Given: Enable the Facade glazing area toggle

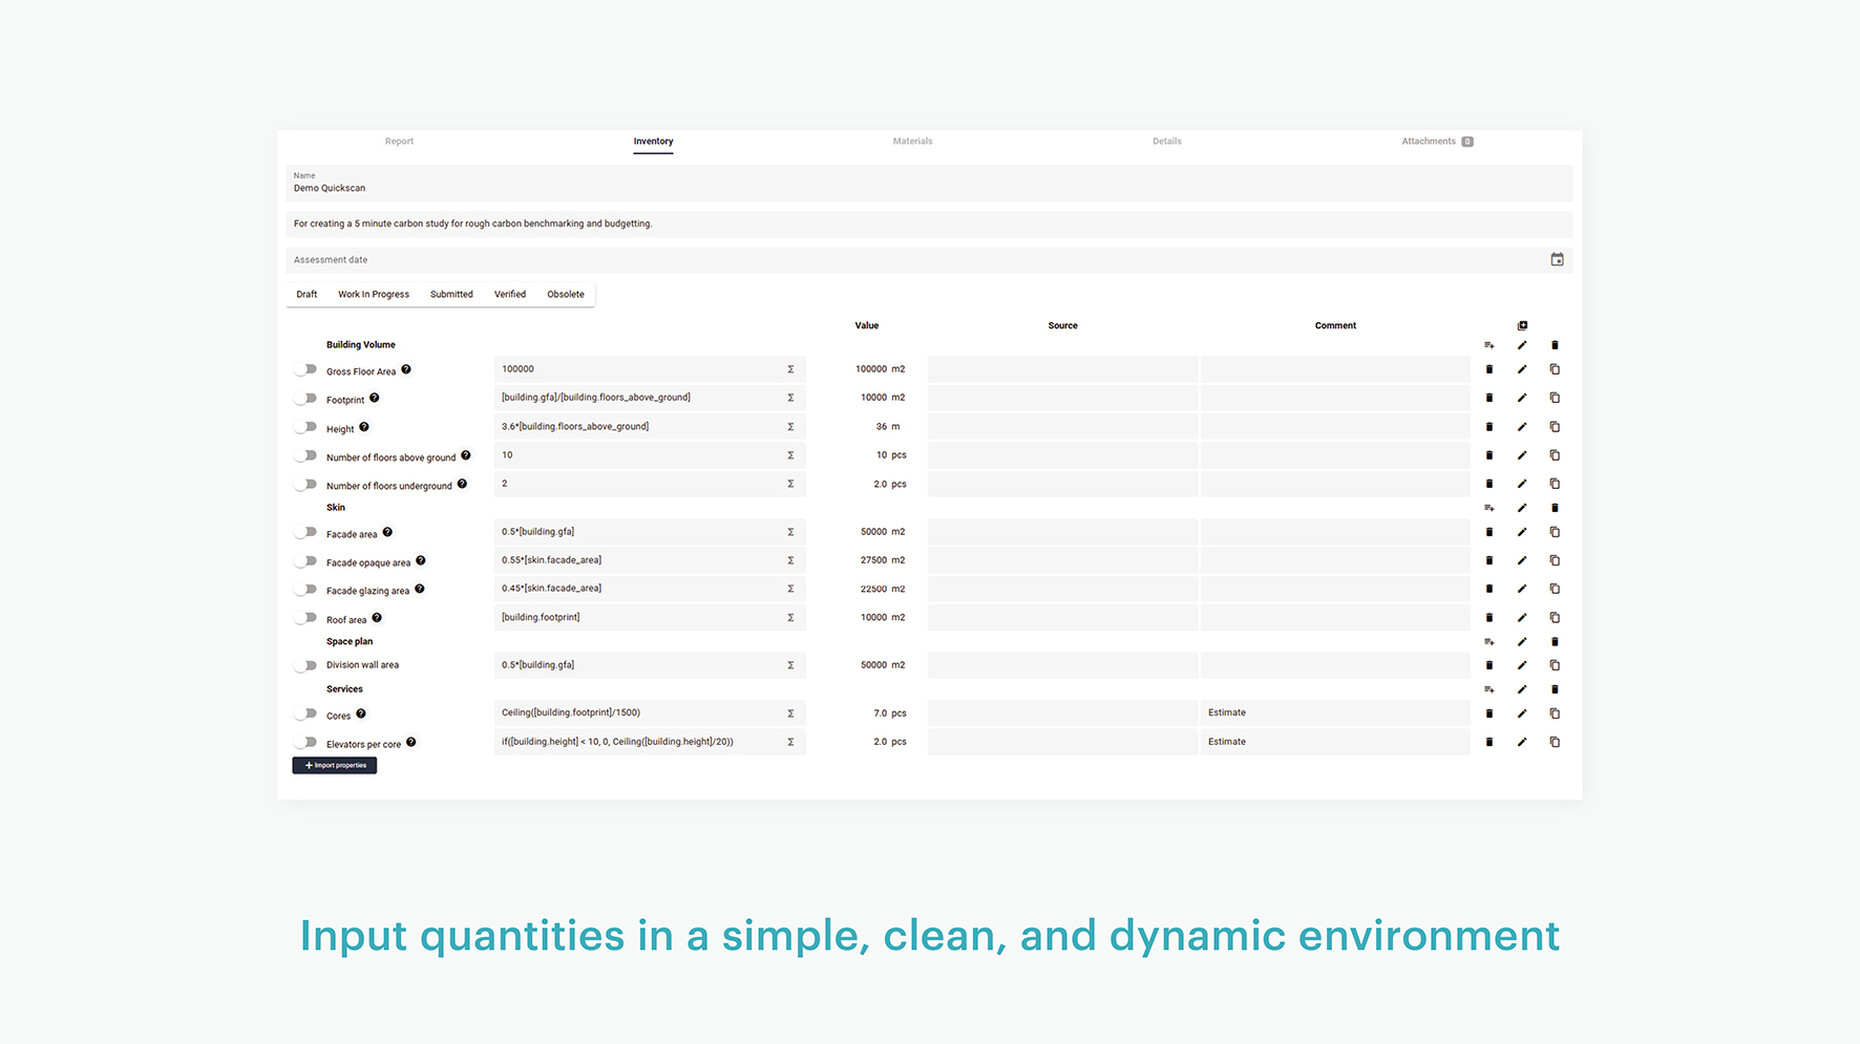Looking at the screenshot, I should [306, 590].
